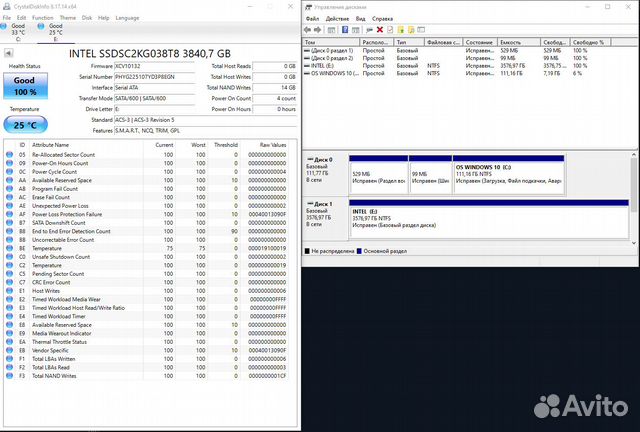Click the red X delete toolbar icon
This screenshot has height=432, width=640.
coord(380,30)
